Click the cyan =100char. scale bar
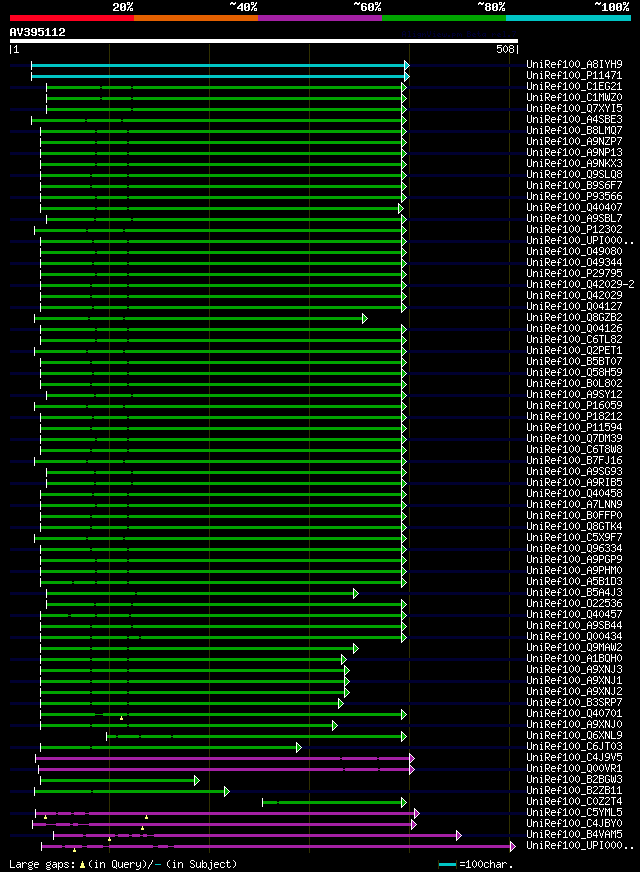This screenshot has height=872, width=640. coord(448,865)
